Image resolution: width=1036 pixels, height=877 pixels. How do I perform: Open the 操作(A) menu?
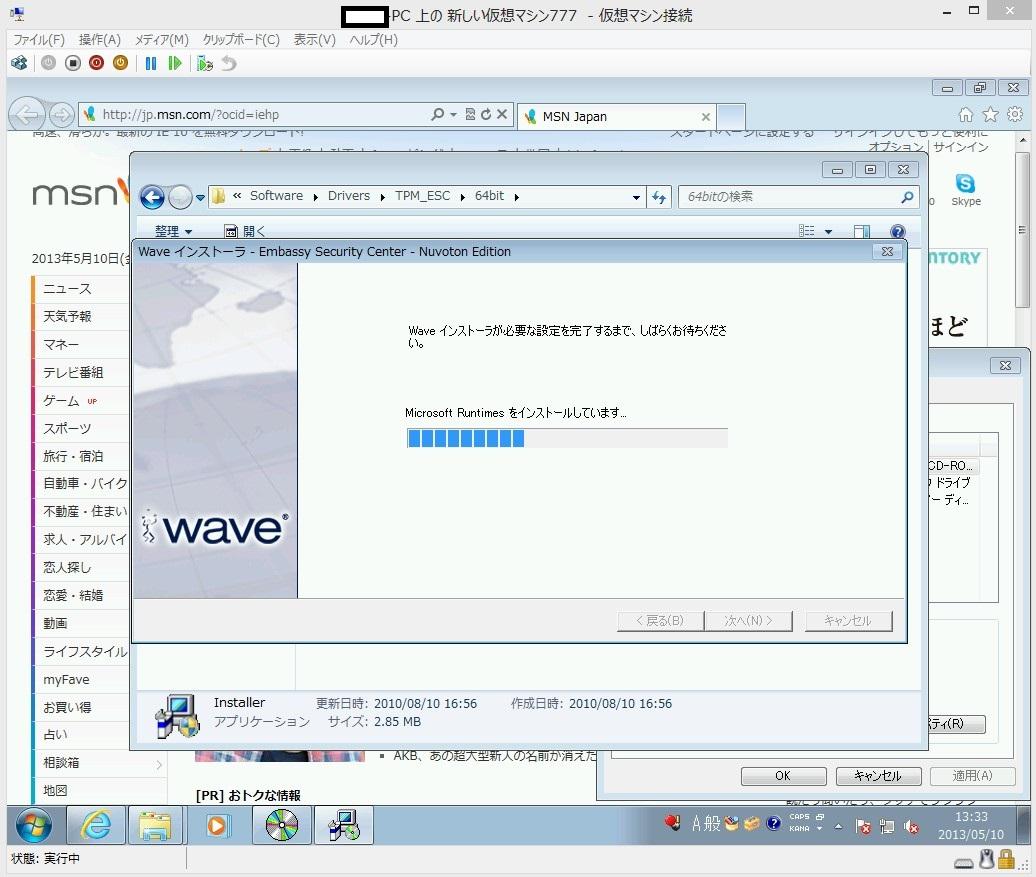tap(100, 40)
